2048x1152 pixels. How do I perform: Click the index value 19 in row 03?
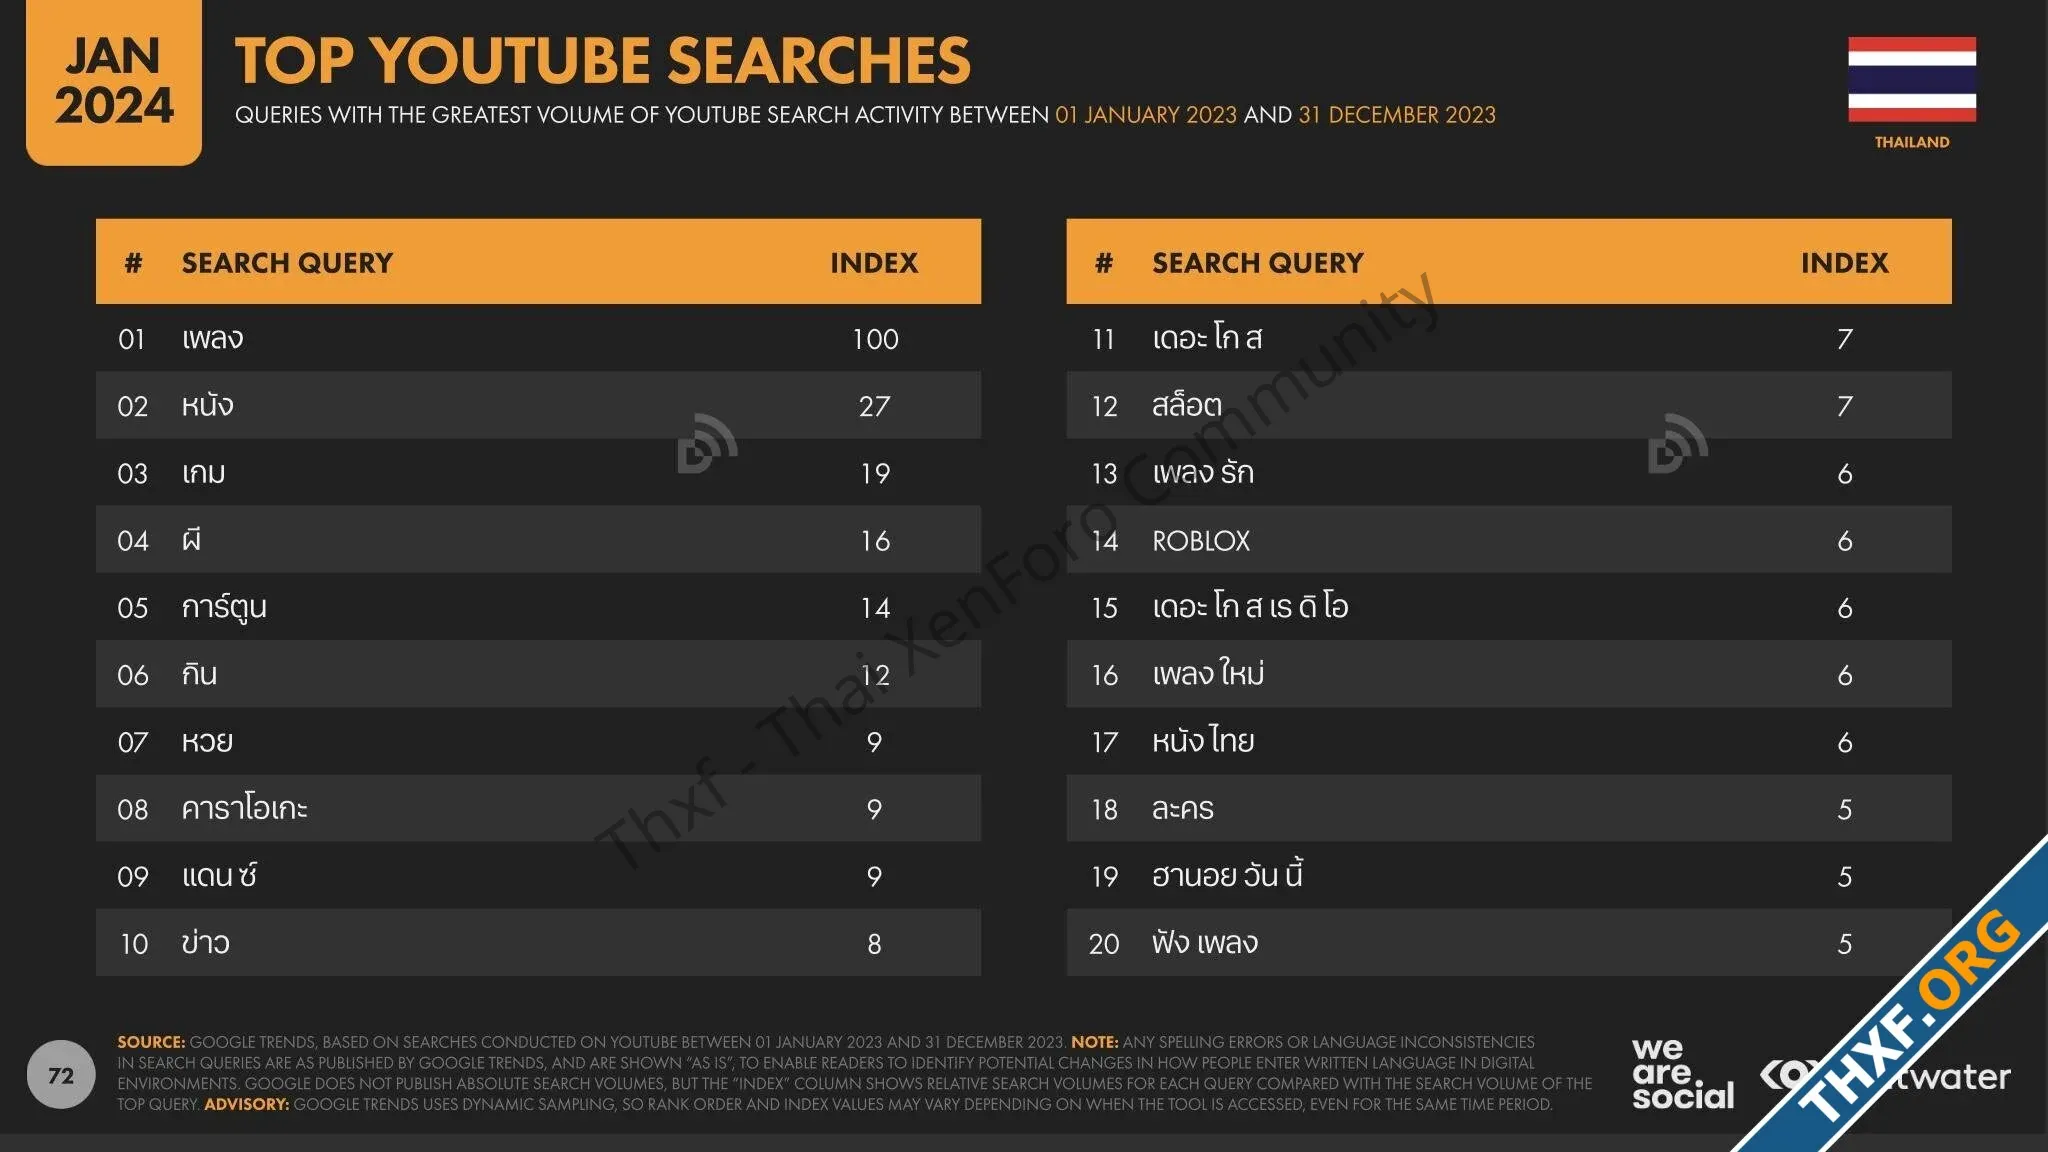point(875,473)
